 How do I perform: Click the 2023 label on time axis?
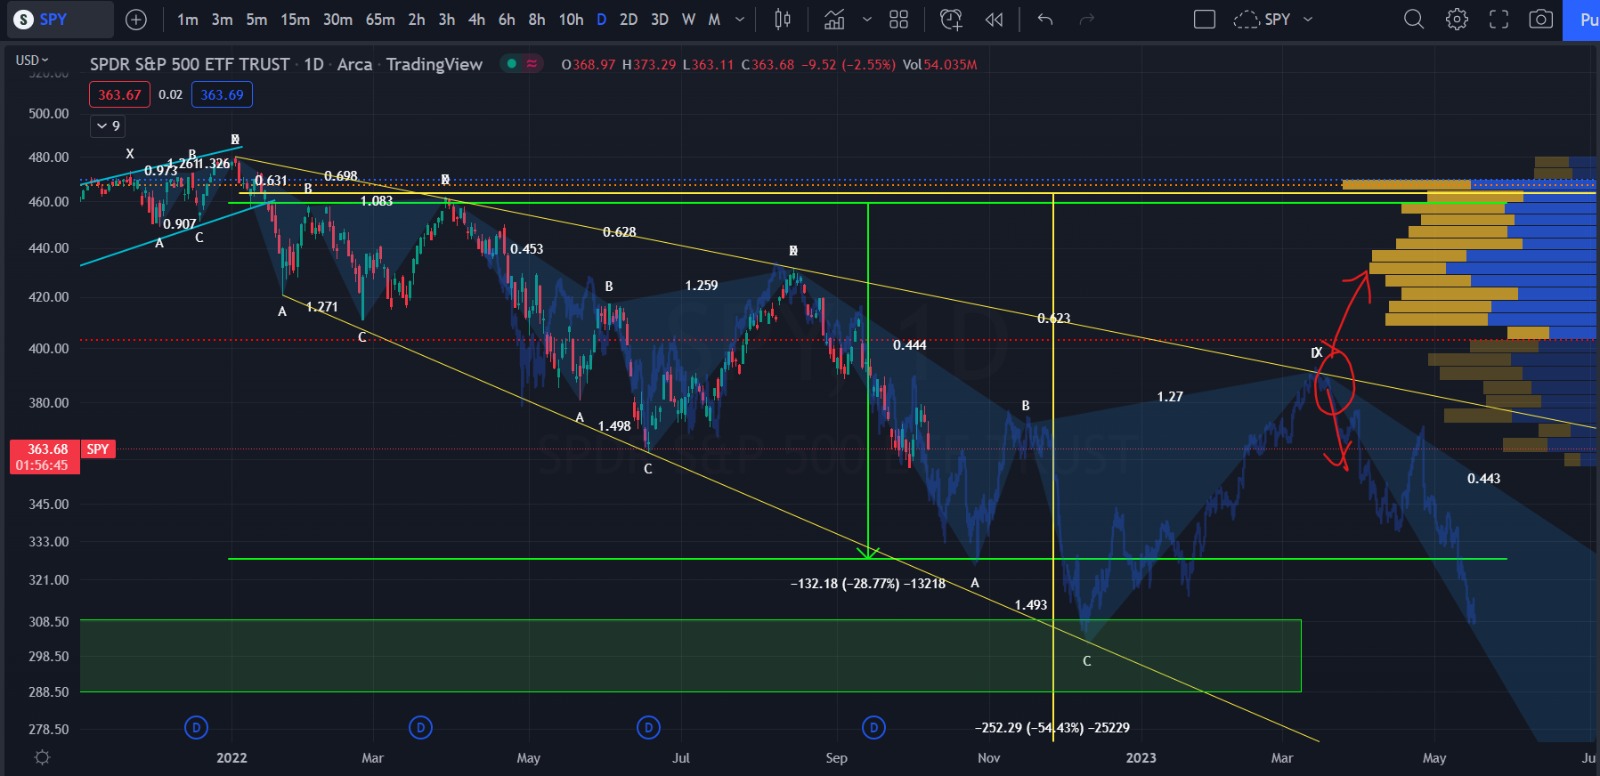(x=1141, y=758)
